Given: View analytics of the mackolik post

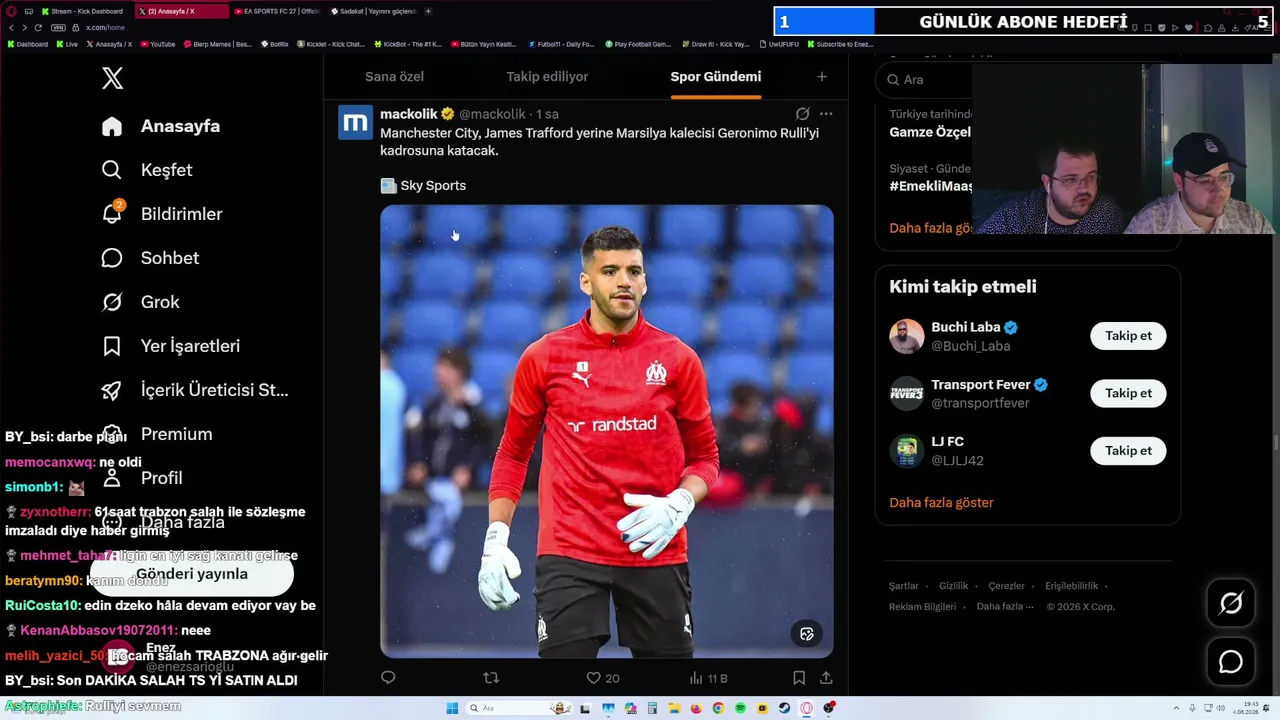Looking at the screenshot, I should (x=708, y=678).
